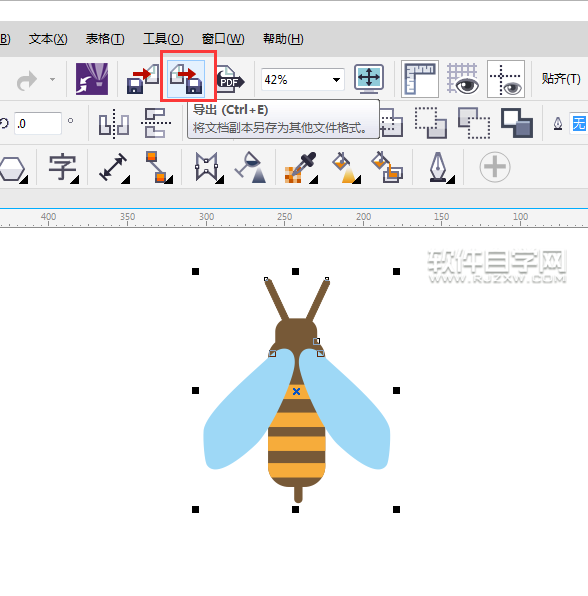The height and width of the screenshot is (596, 588).
Task: Toggle rulers display
Action: (x=420, y=79)
